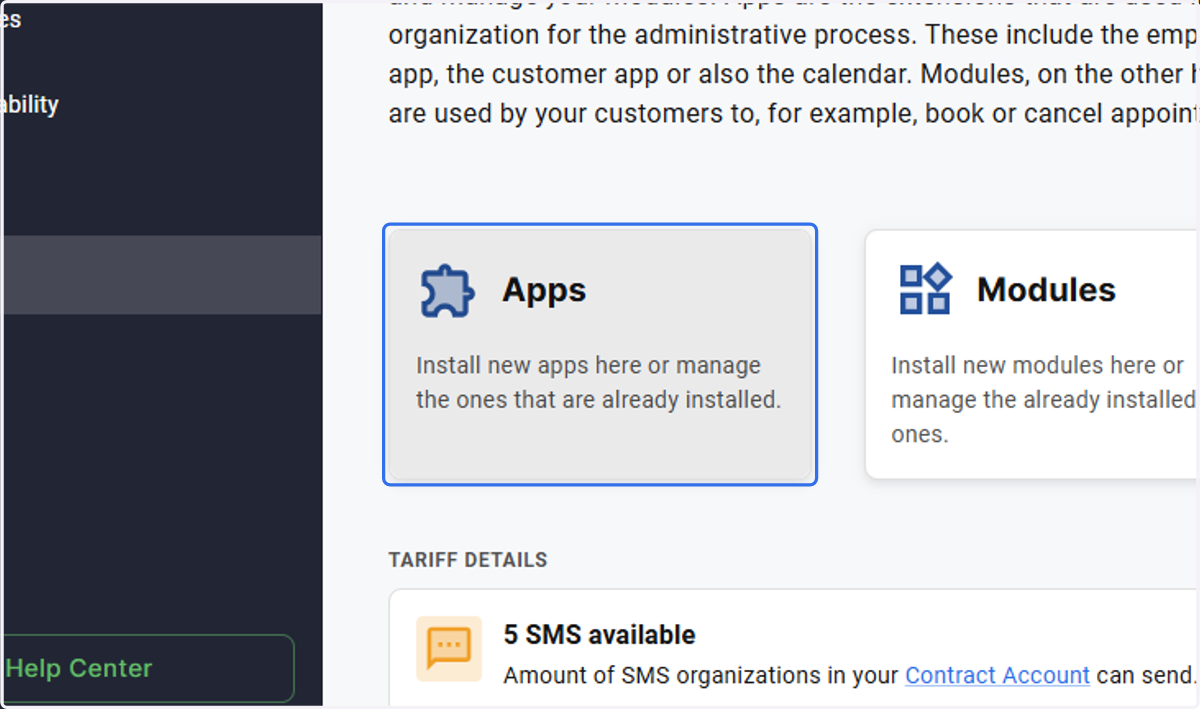
Task: Click the '5 SMS available' heading
Action: tap(599, 635)
